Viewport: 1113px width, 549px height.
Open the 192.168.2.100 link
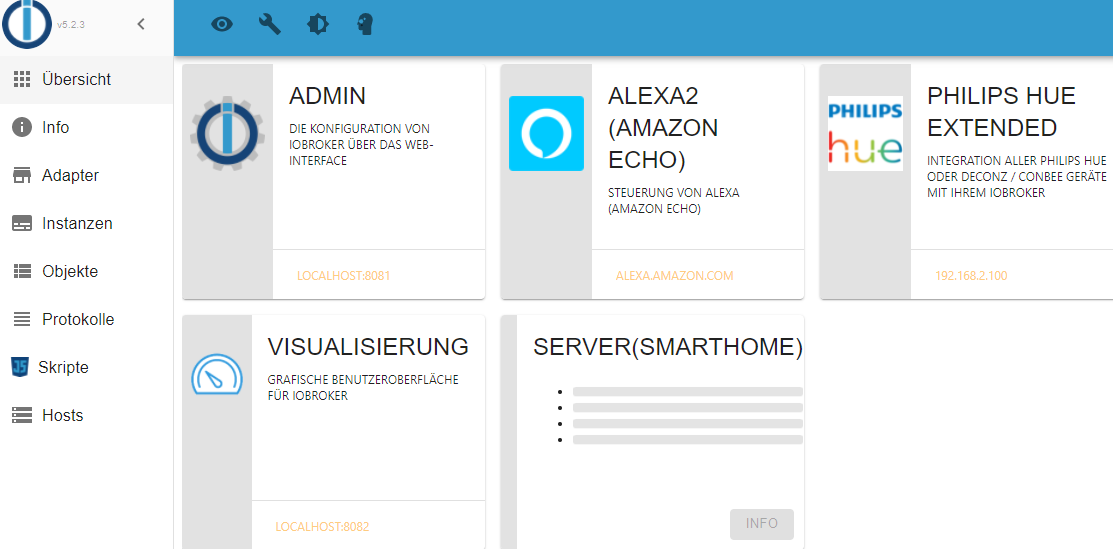coord(971,276)
